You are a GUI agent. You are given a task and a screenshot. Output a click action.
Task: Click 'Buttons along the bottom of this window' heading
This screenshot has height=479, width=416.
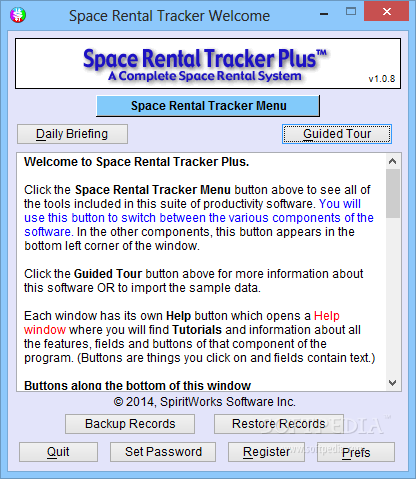point(137,386)
